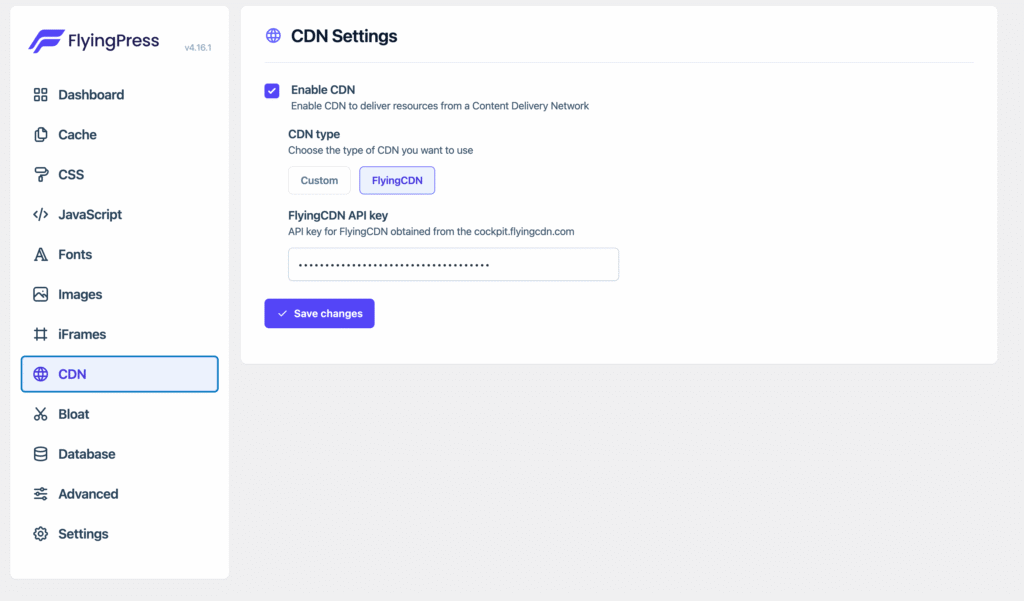
Task: Click the CSS paint roller icon
Action: (41, 175)
